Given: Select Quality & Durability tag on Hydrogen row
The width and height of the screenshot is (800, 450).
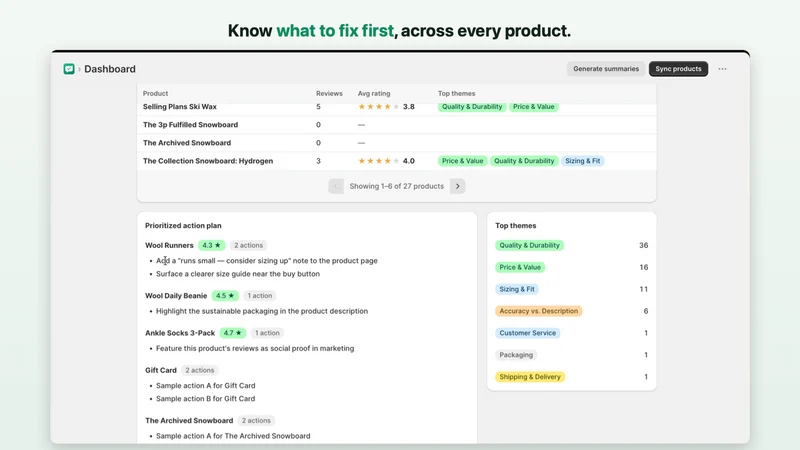Looking at the screenshot, I should pyautogui.click(x=524, y=161).
